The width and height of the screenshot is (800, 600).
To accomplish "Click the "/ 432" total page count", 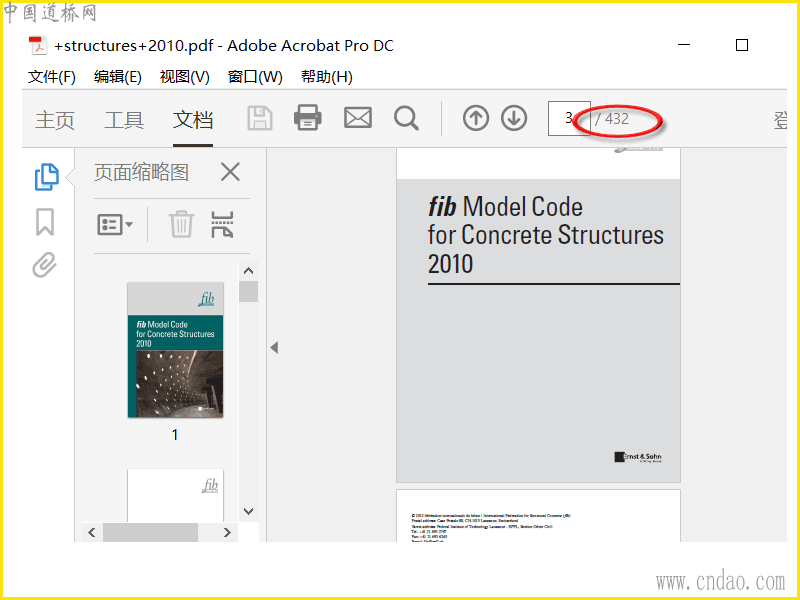I will 612,119.
